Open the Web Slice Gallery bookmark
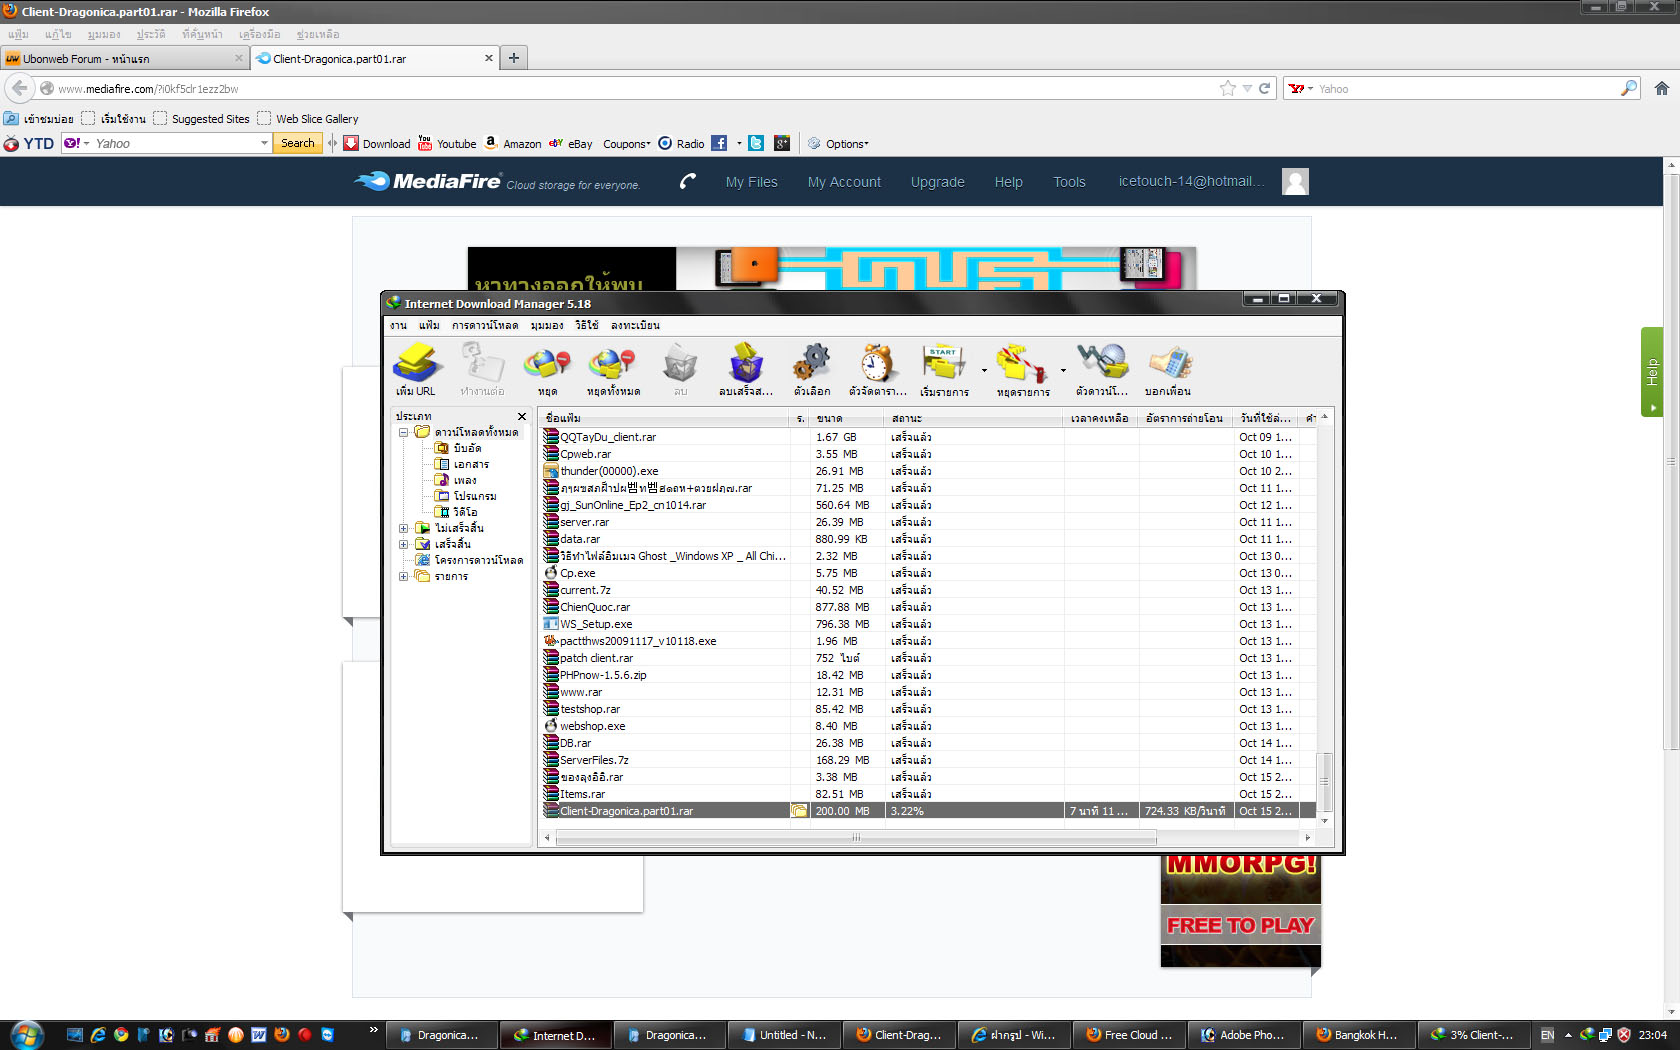This screenshot has height=1050, width=1680. pyautogui.click(x=308, y=119)
